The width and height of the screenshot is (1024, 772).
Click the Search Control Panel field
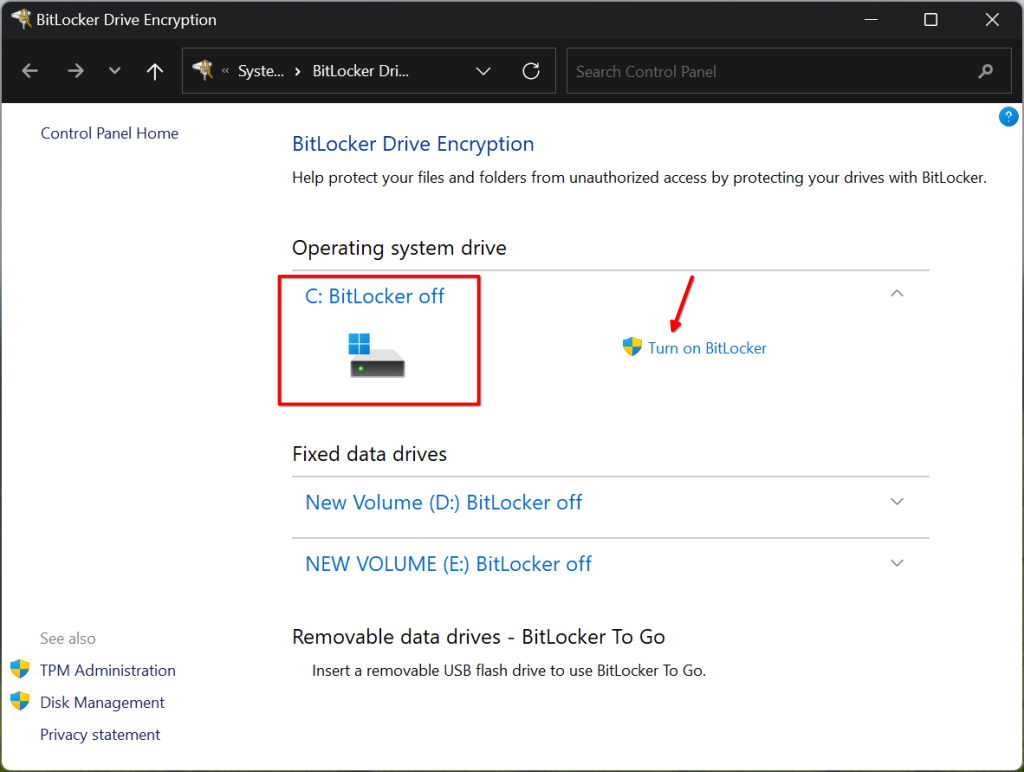pyautogui.click(x=789, y=71)
